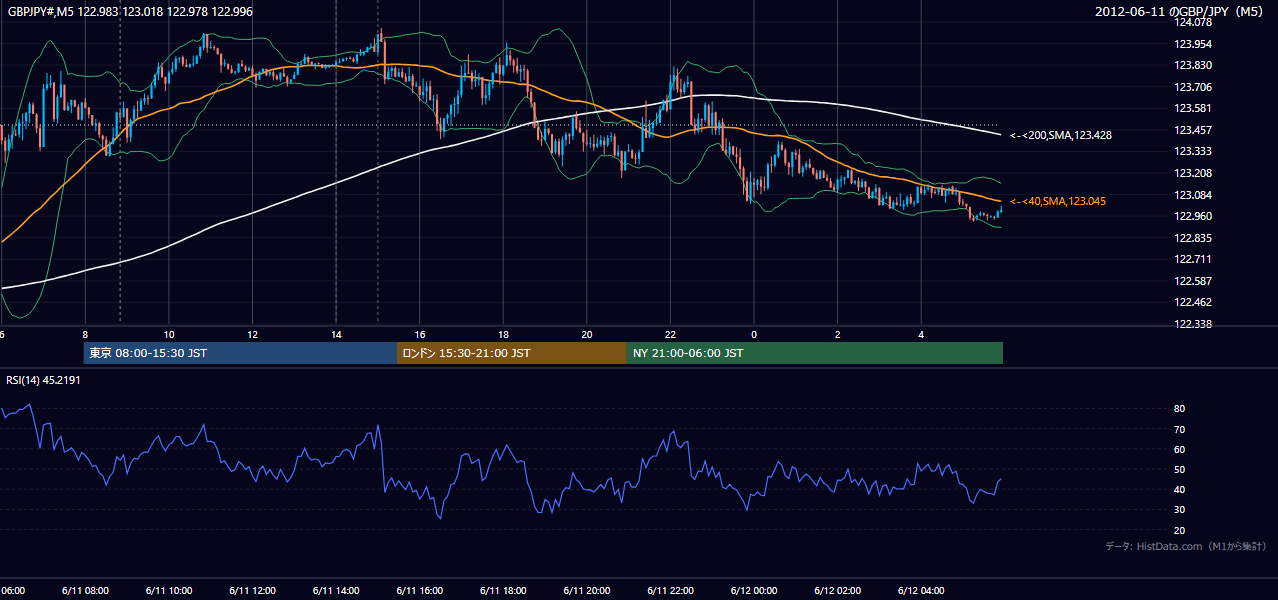Viewport: 1278px width, 600px height.
Task: Click the 6/11 08:00 bottom time label
Action: (86, 590)
